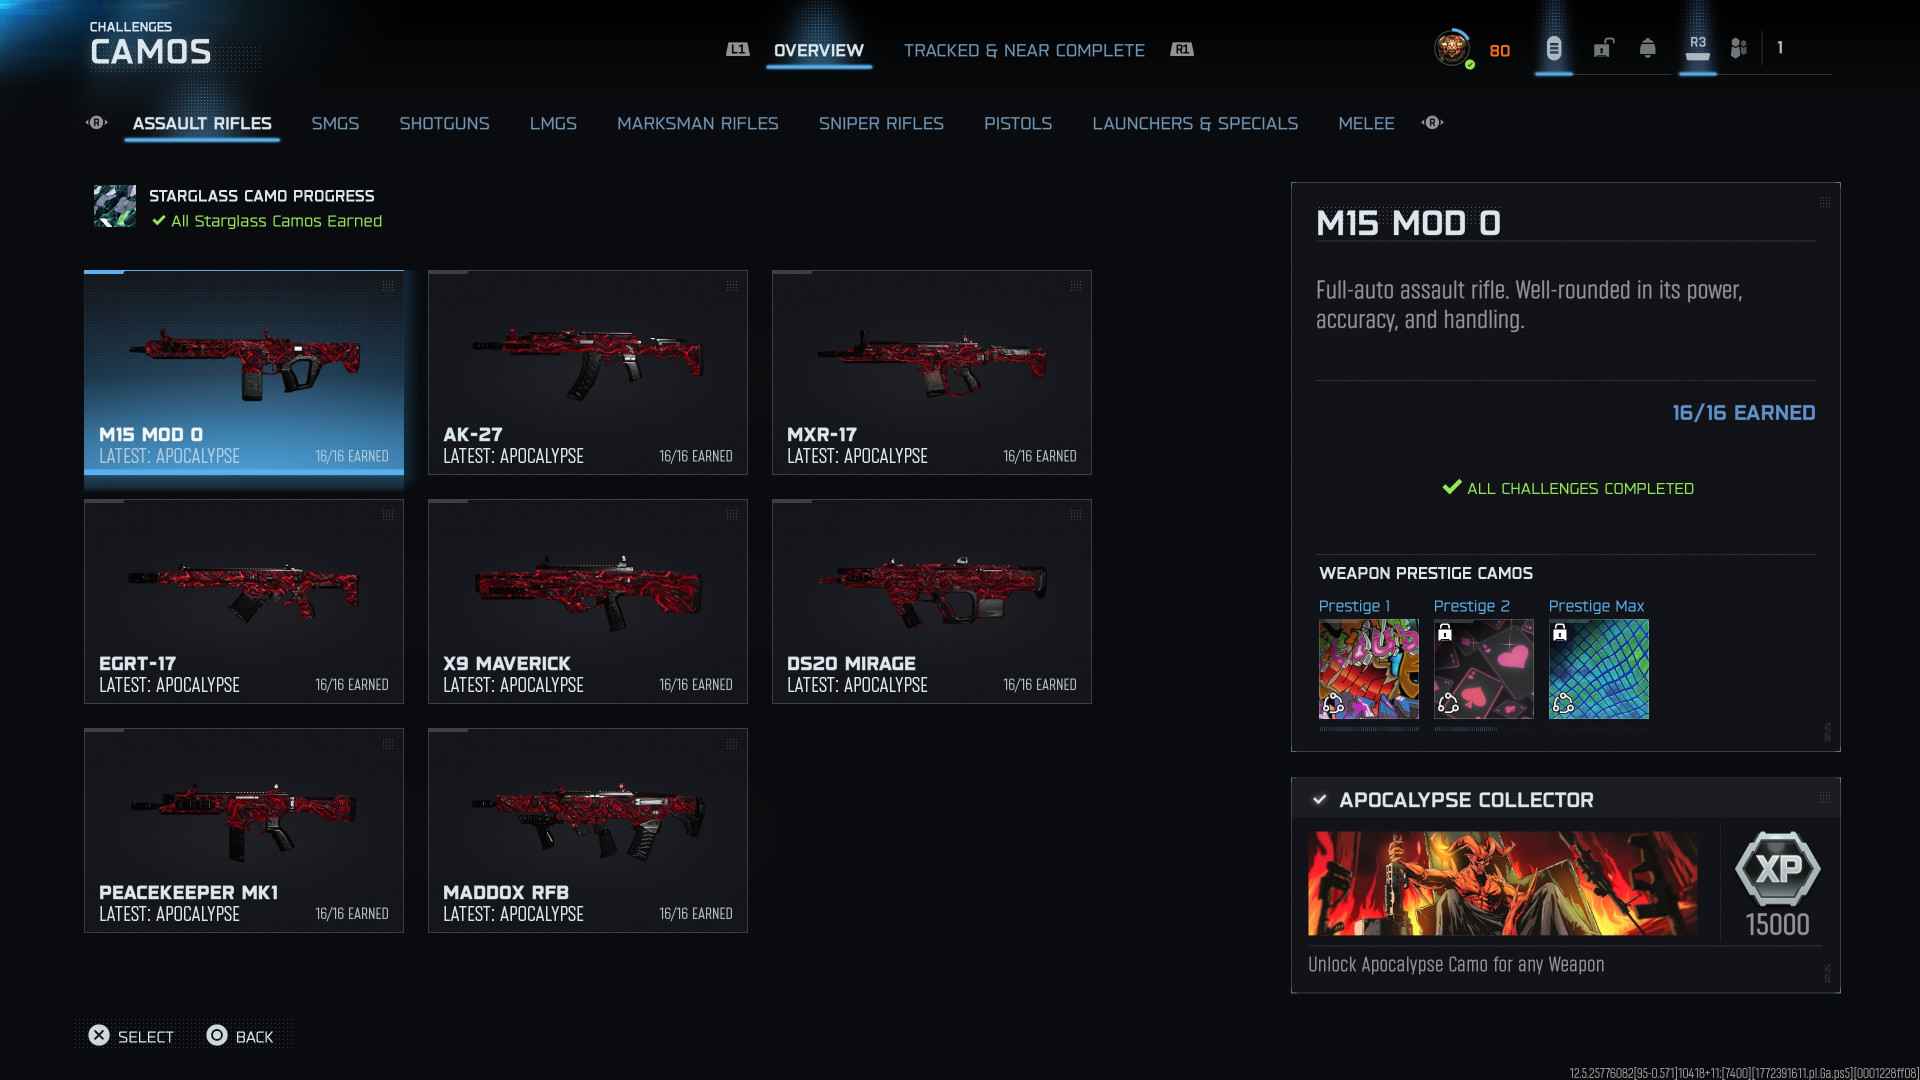The image size is (1920, 1080).
Task: Open Tracked & Near Complete tab
Action: click(x=1024, y=50)
